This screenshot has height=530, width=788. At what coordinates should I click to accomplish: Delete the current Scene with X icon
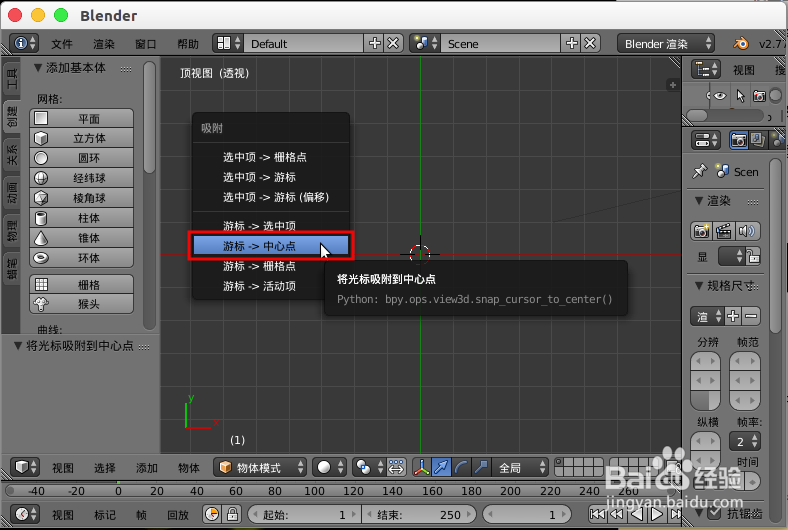tap(590, 43)
